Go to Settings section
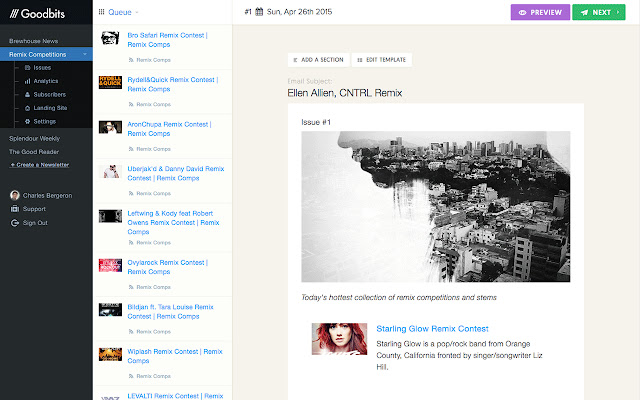640x400 pixels. tap(44, 122)
